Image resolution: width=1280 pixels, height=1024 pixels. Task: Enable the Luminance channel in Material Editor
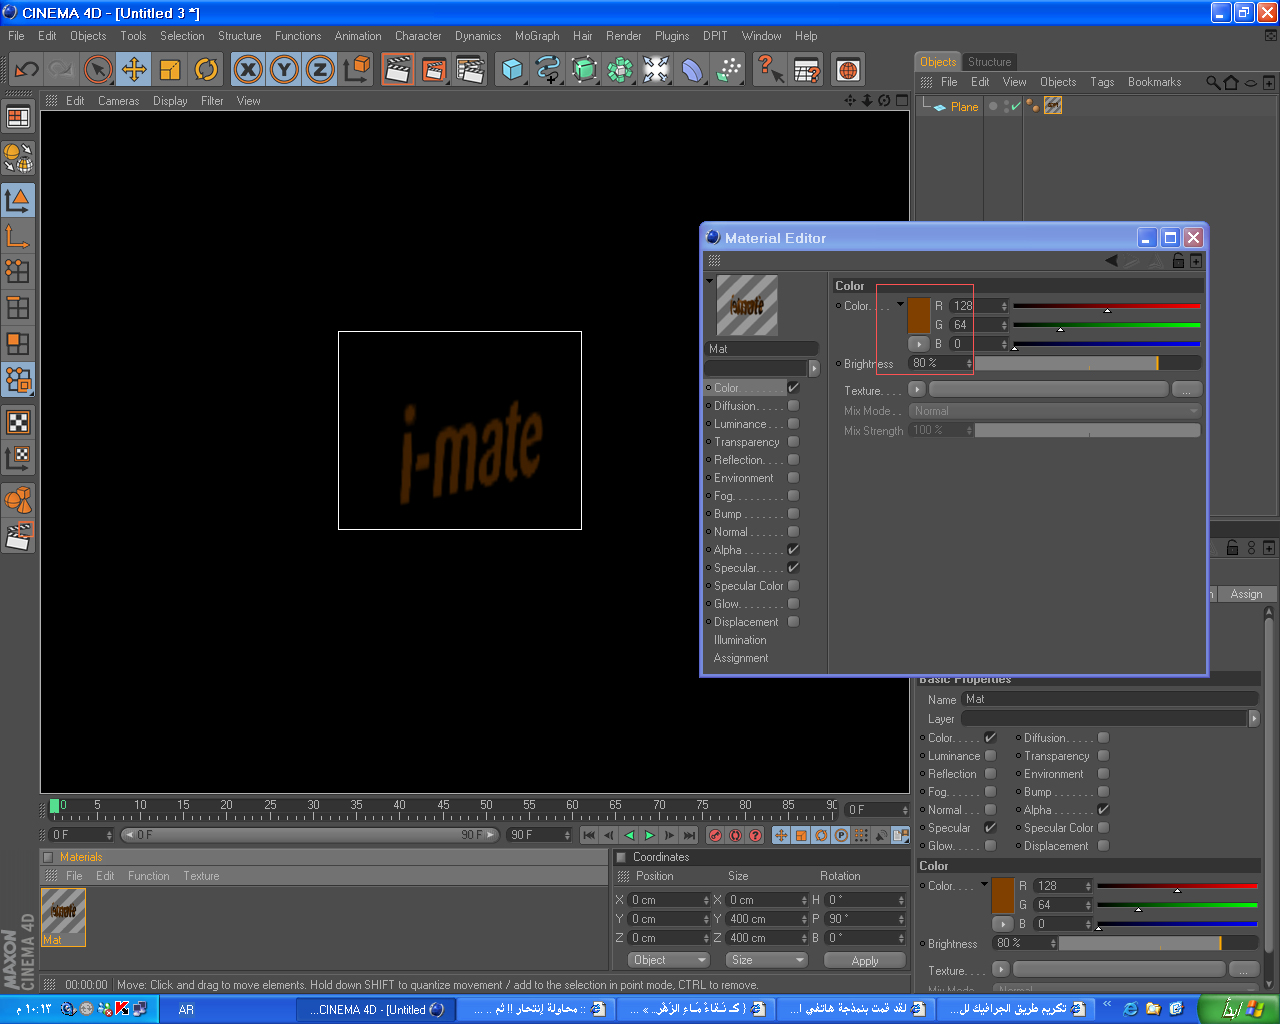click(x=793, y=424)
